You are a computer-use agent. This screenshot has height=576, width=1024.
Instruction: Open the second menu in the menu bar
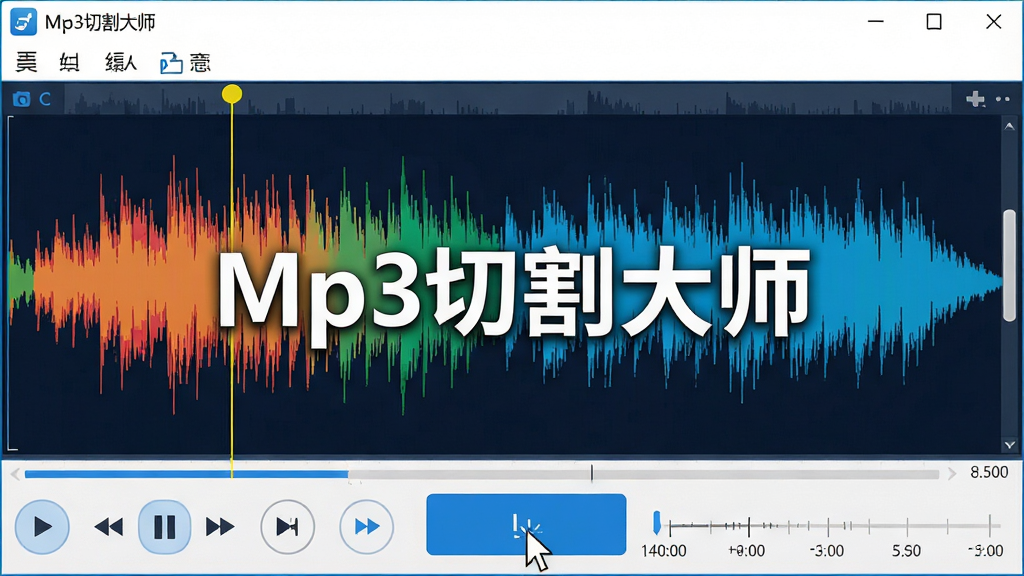69,63
